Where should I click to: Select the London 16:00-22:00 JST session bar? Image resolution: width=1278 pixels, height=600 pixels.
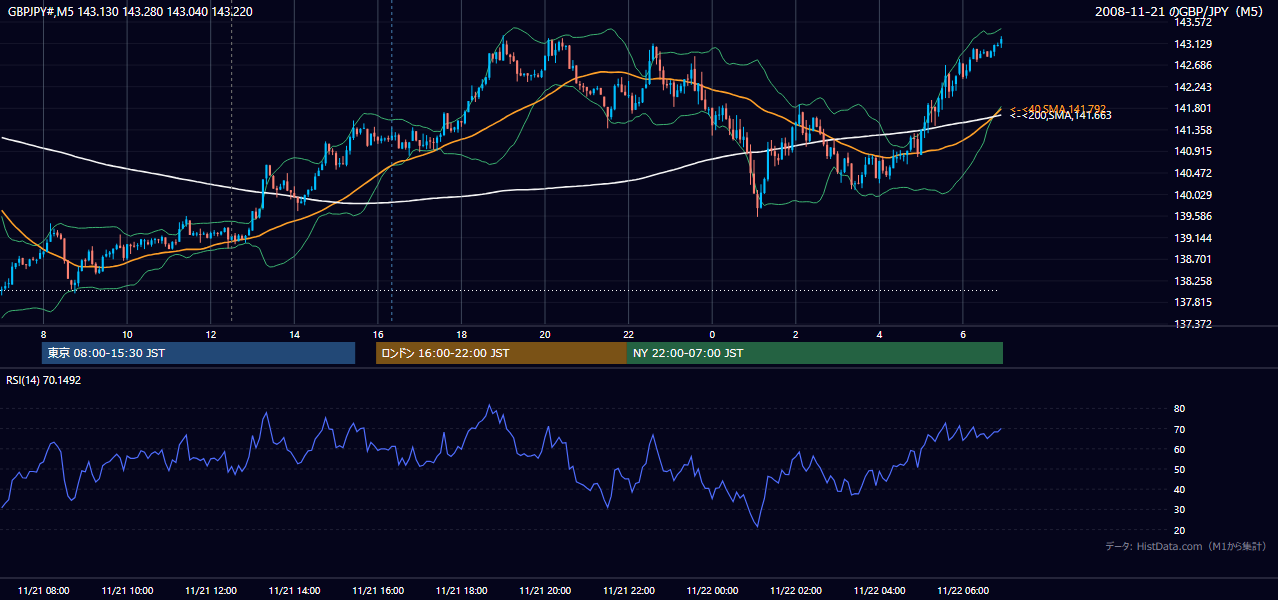click(501, 353)
